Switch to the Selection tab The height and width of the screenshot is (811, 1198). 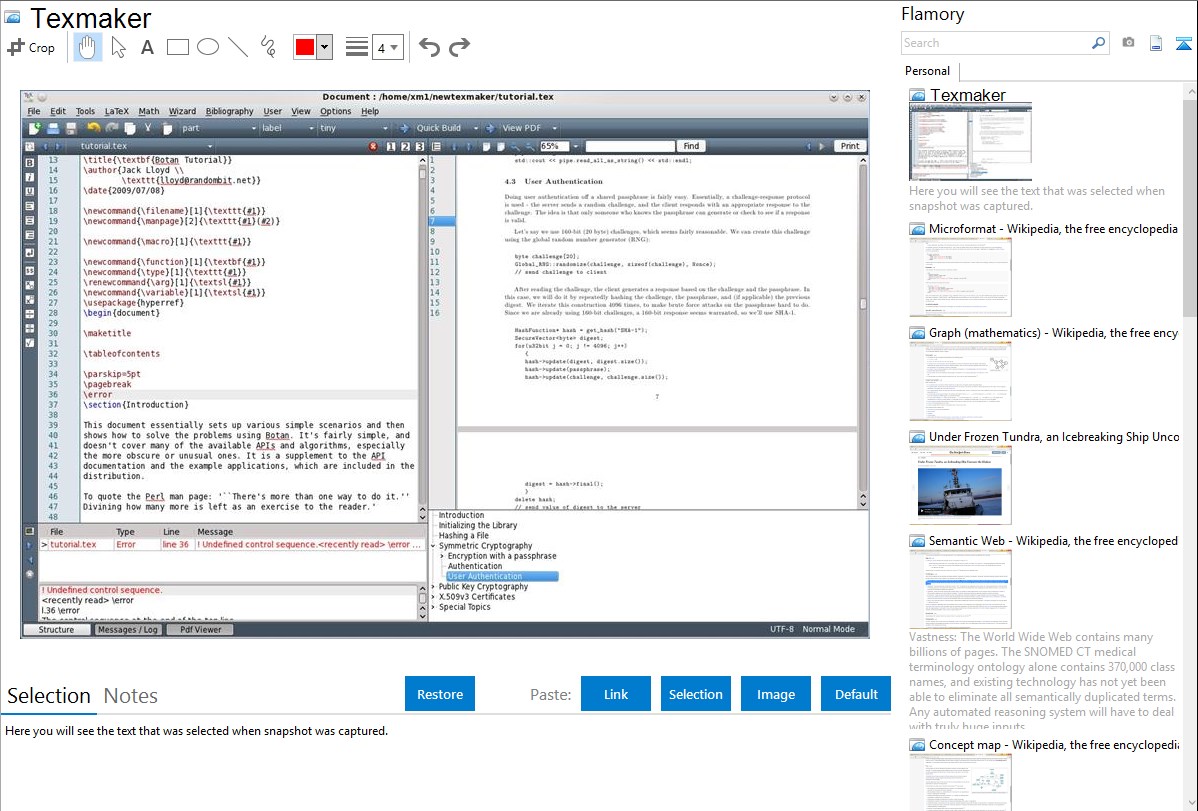pyautogui.click(x=48, y=696)
